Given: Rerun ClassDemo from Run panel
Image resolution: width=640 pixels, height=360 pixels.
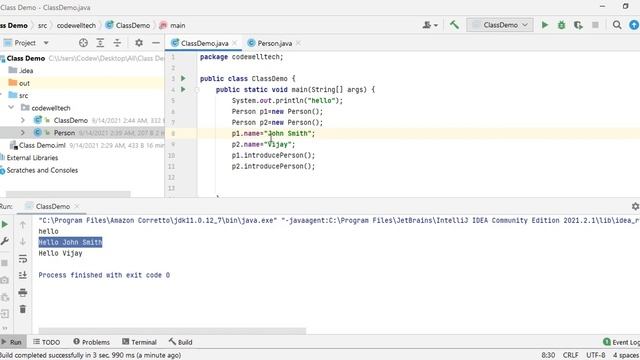Looking at the screenshot, I should [5, 224].
